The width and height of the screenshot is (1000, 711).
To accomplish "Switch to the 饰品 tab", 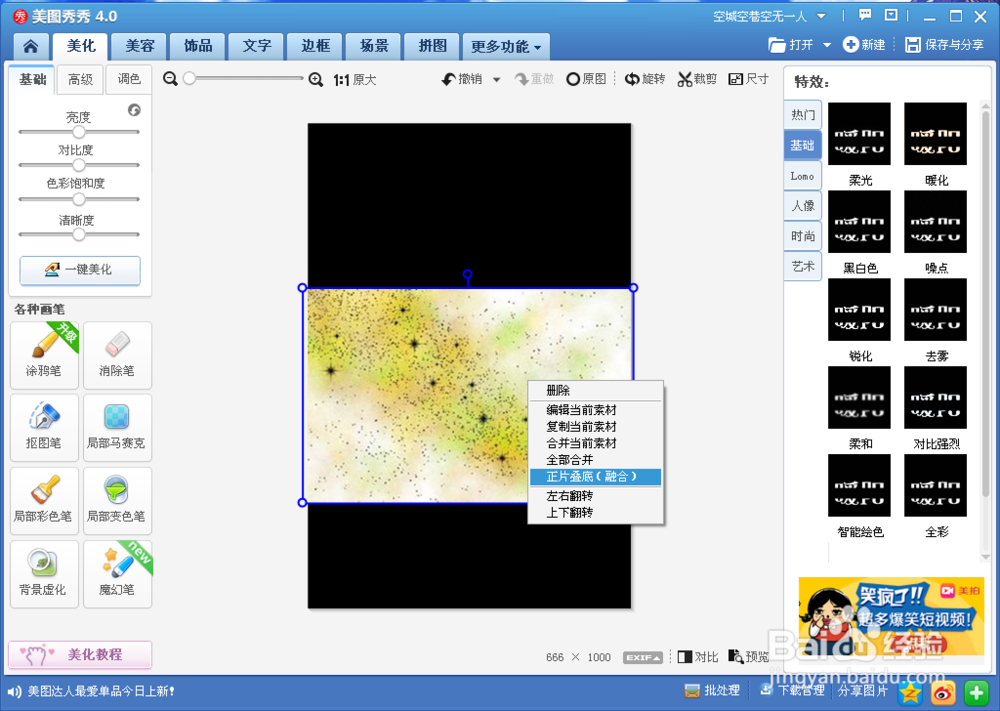I will [x=198, y=46].
